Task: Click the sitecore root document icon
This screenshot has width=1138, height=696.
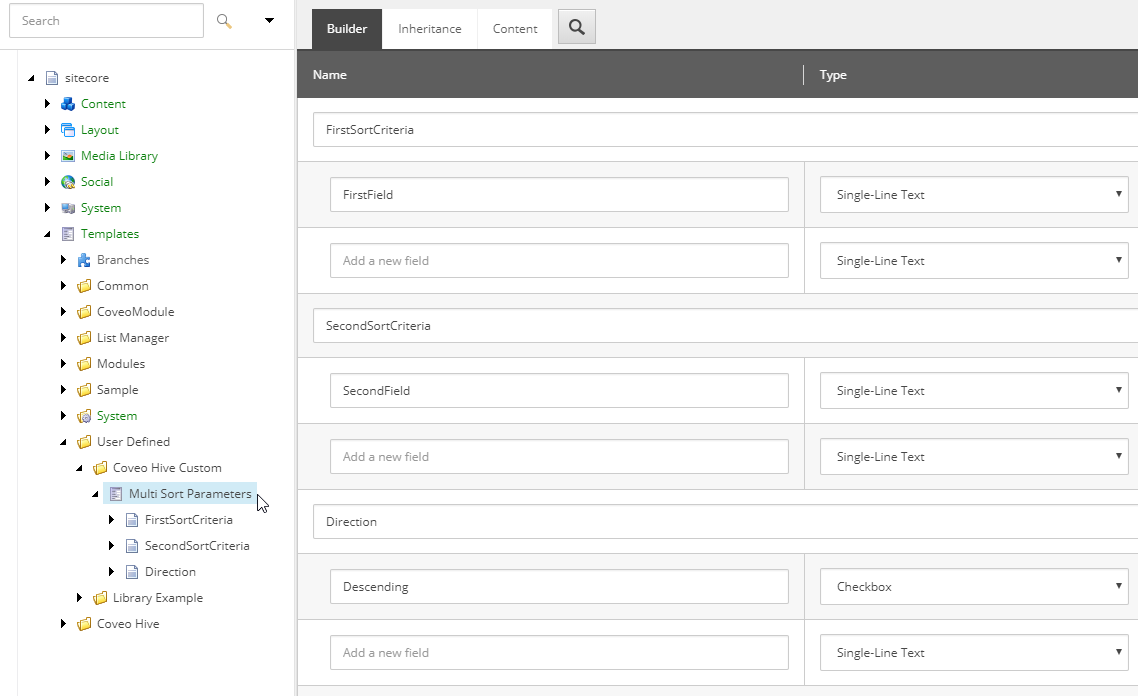Action: [x=52, y=77]
